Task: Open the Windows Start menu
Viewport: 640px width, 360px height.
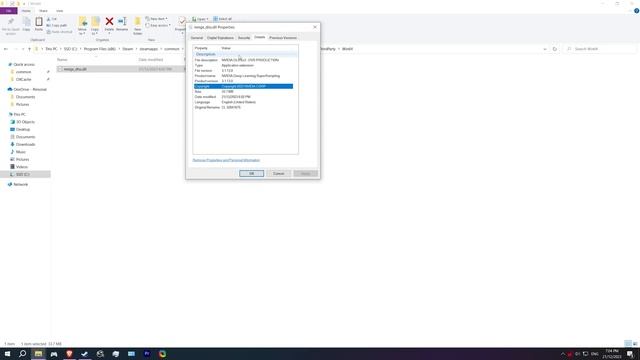Action: 7,354
